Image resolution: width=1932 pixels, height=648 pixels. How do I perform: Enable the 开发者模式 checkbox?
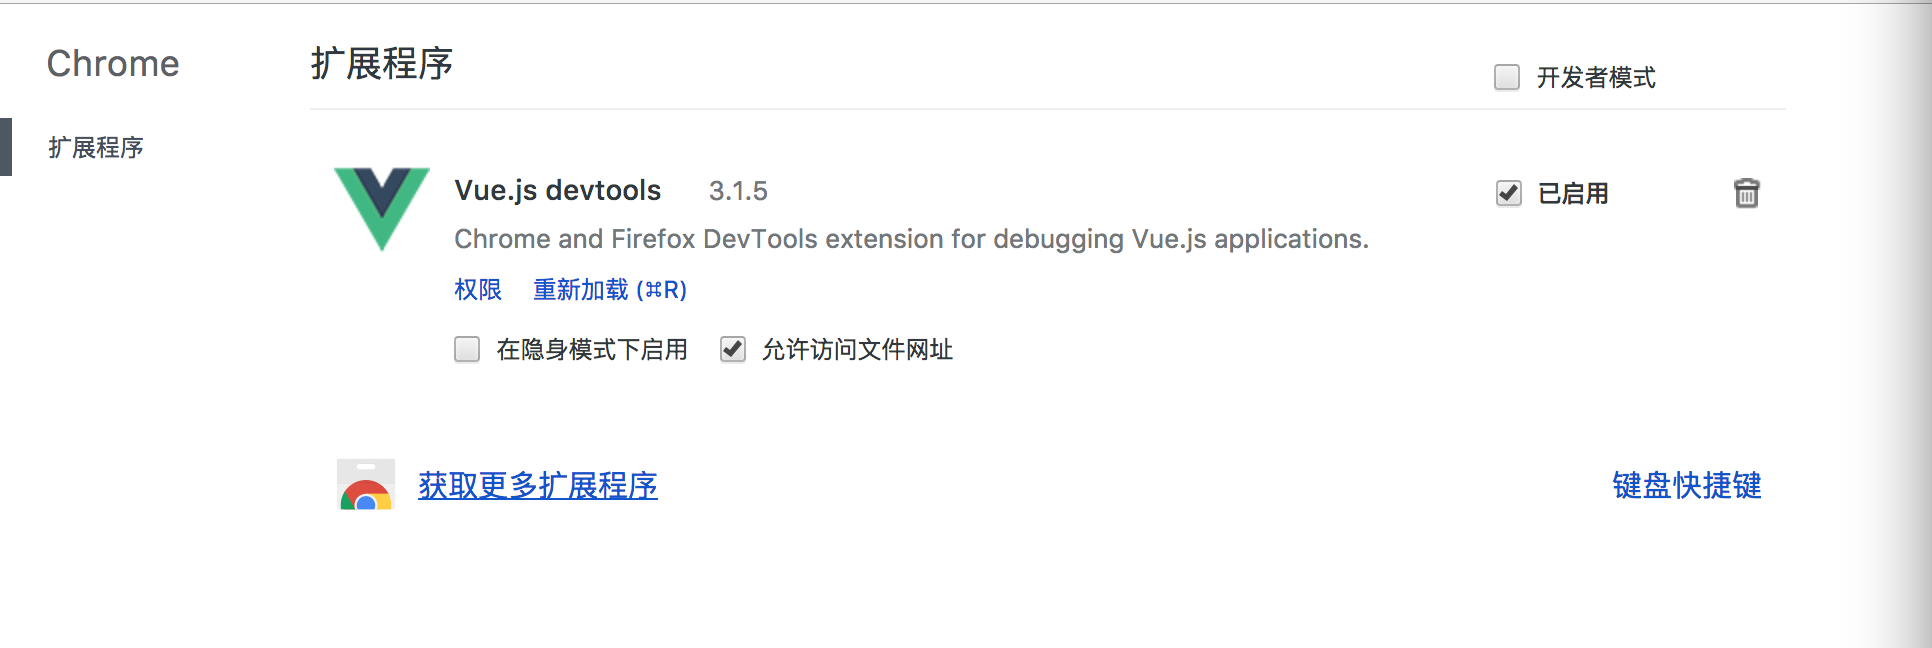pos(1507,77)
